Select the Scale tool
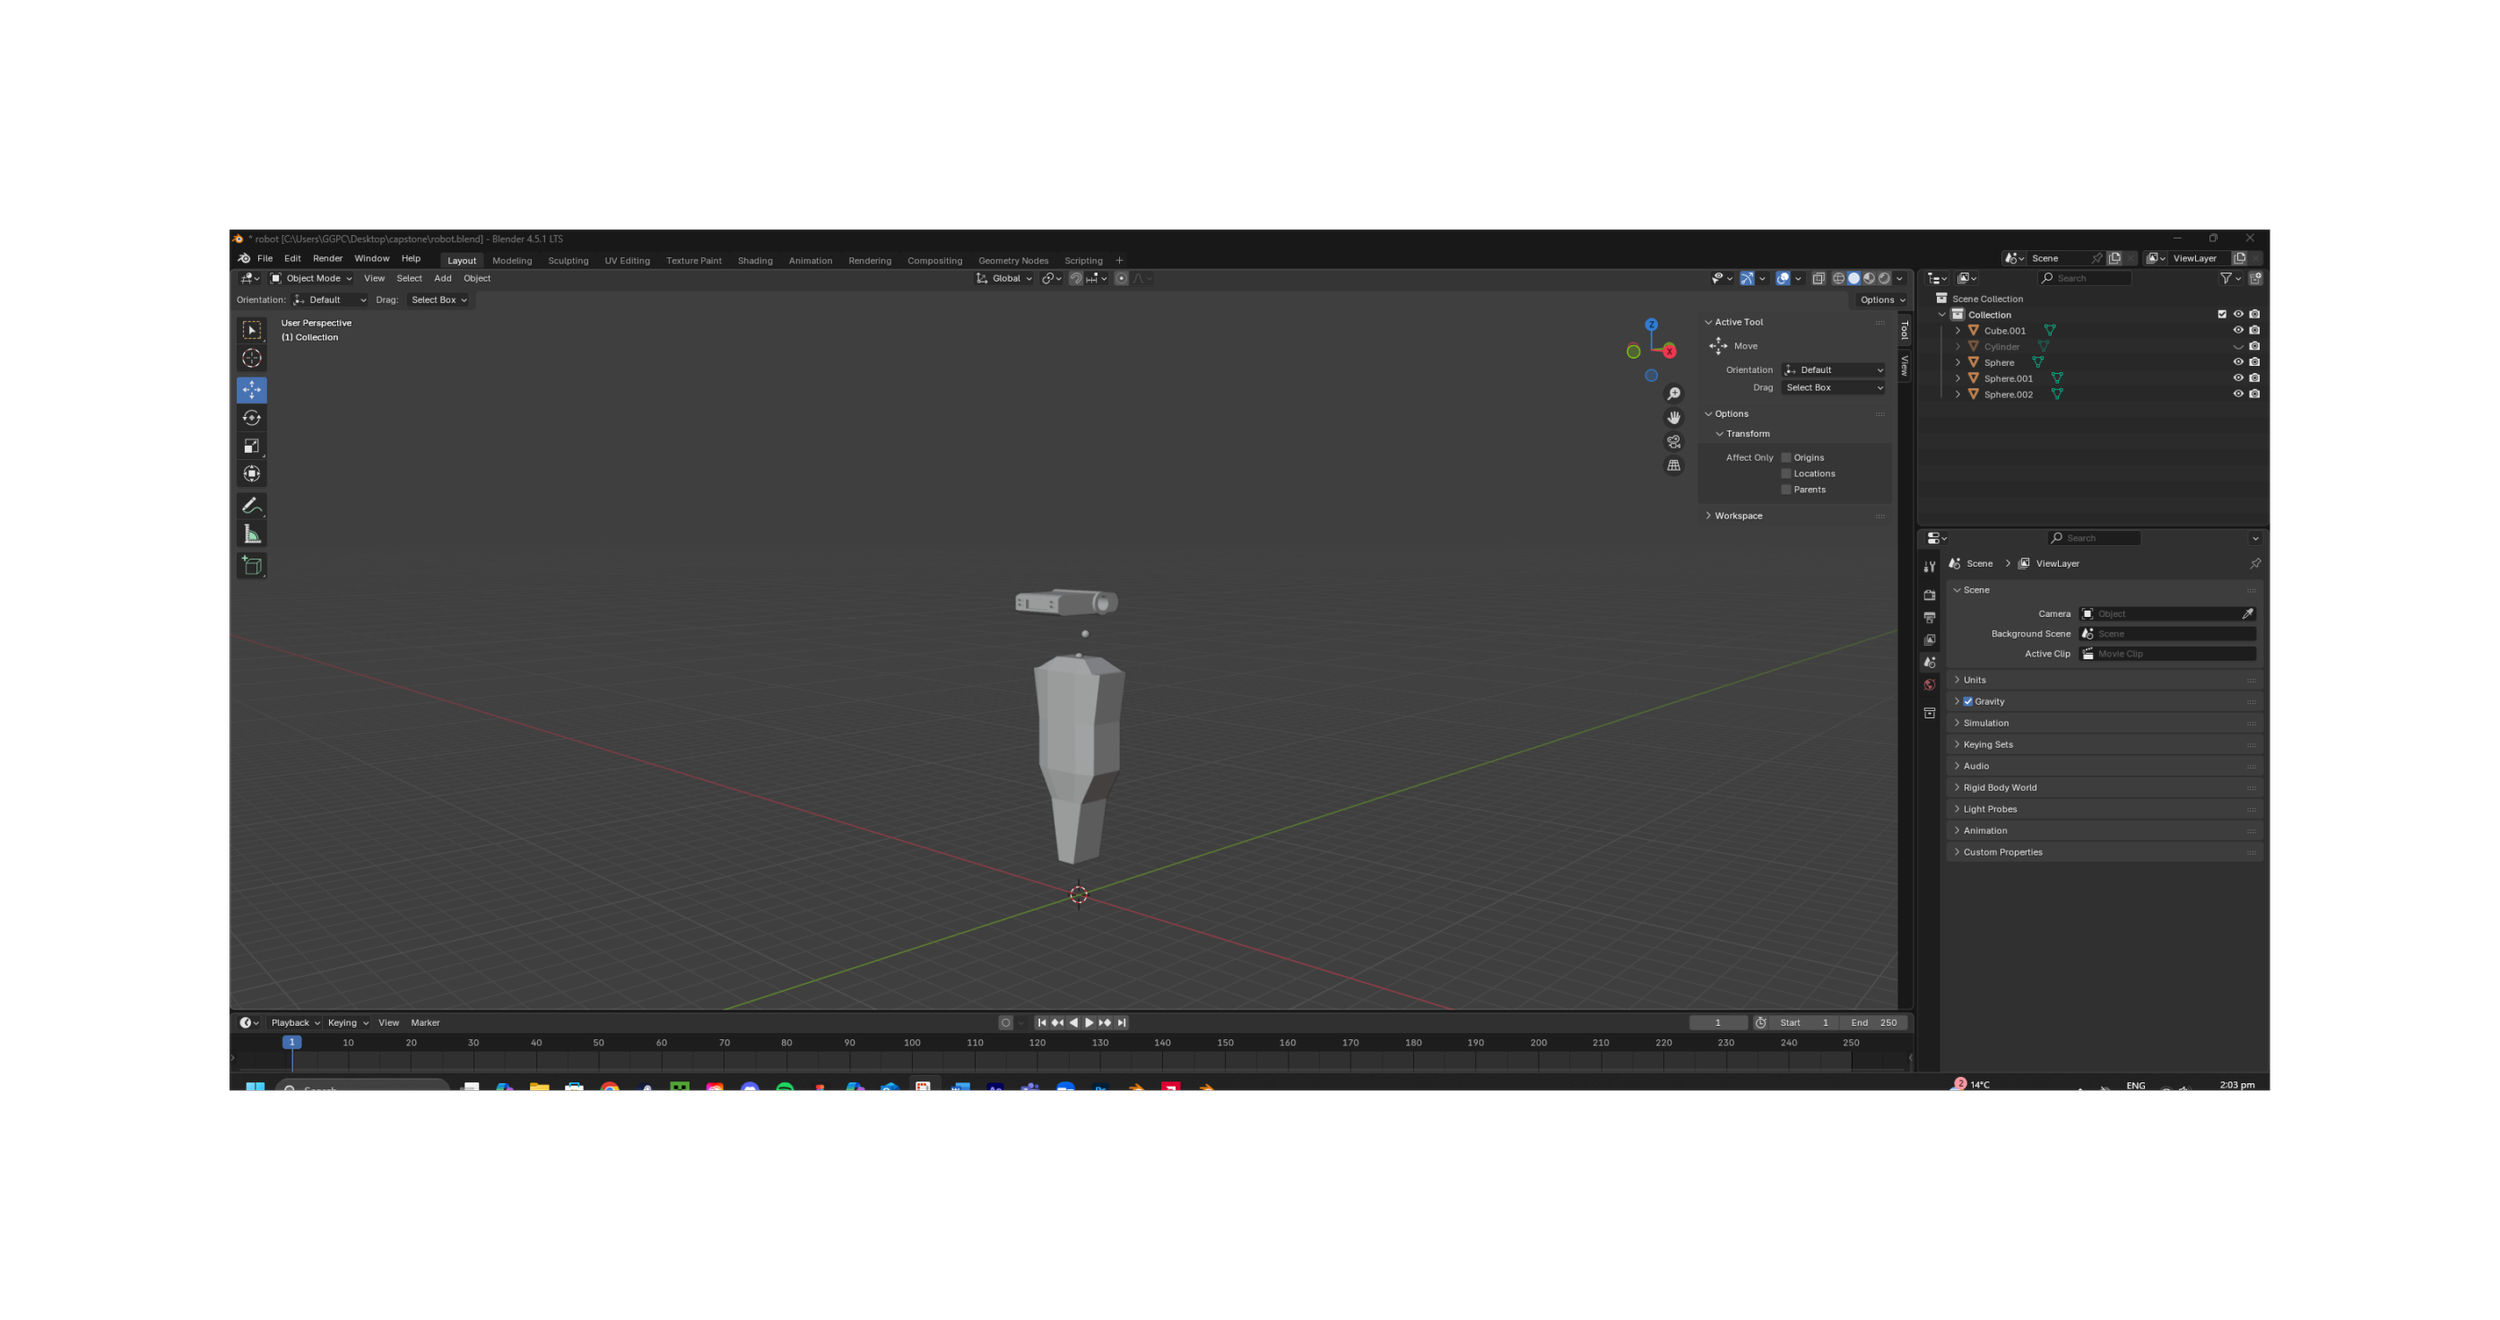The image size is (2500, 1320). (251, 446)
